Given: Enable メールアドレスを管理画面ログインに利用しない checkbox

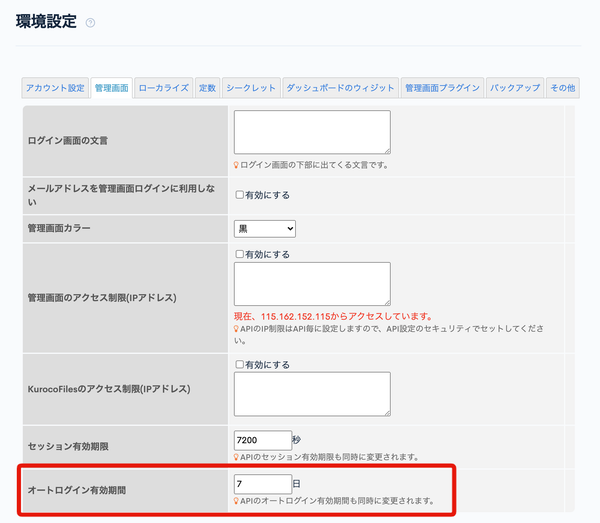Looking at the screenshot, I should coord(240,195).
